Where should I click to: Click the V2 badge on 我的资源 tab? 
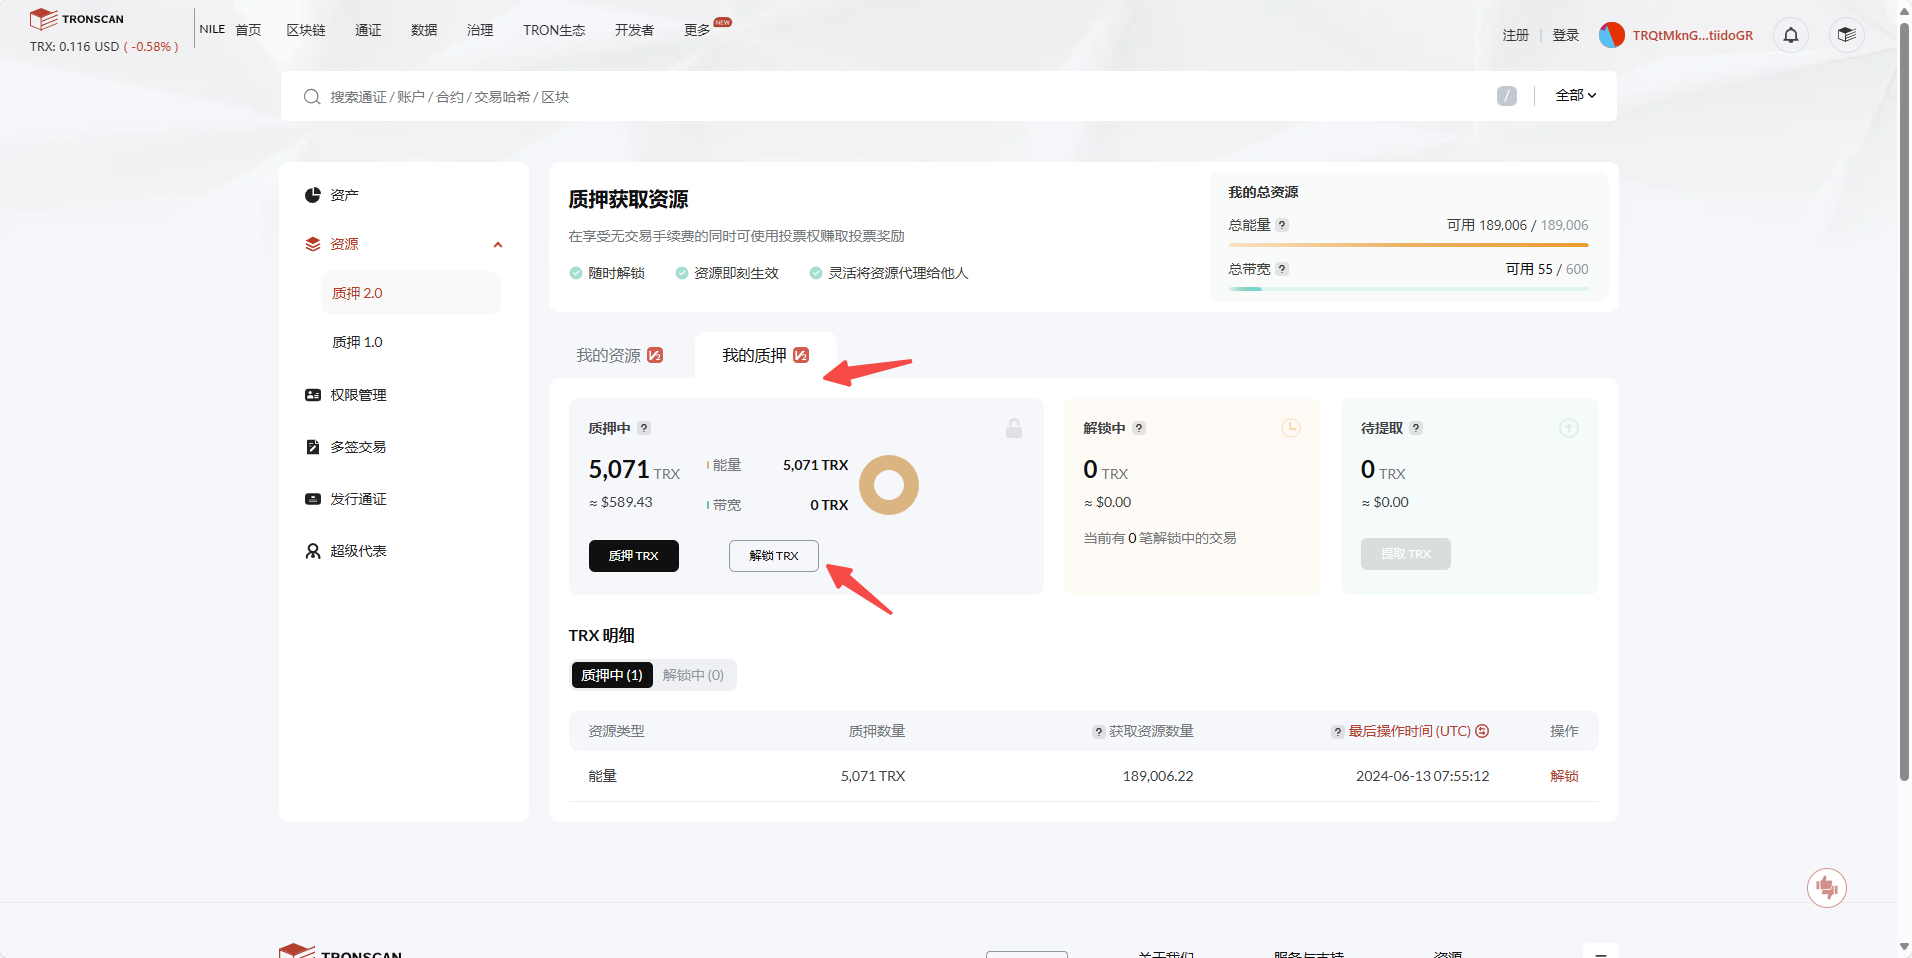[655, 355]
